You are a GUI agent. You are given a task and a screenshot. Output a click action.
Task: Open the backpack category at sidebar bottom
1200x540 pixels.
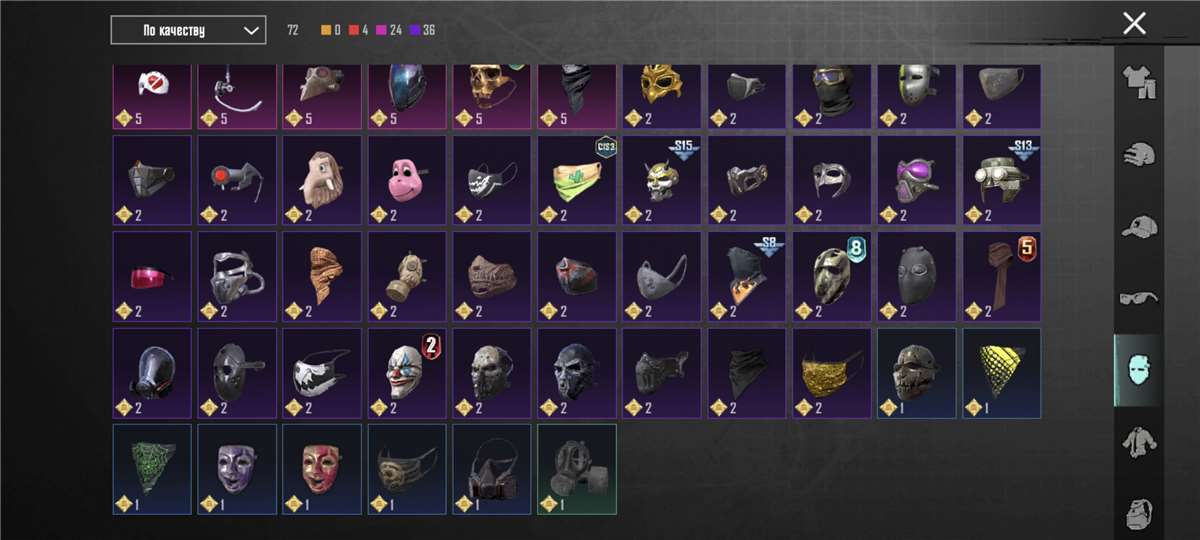1137,512
